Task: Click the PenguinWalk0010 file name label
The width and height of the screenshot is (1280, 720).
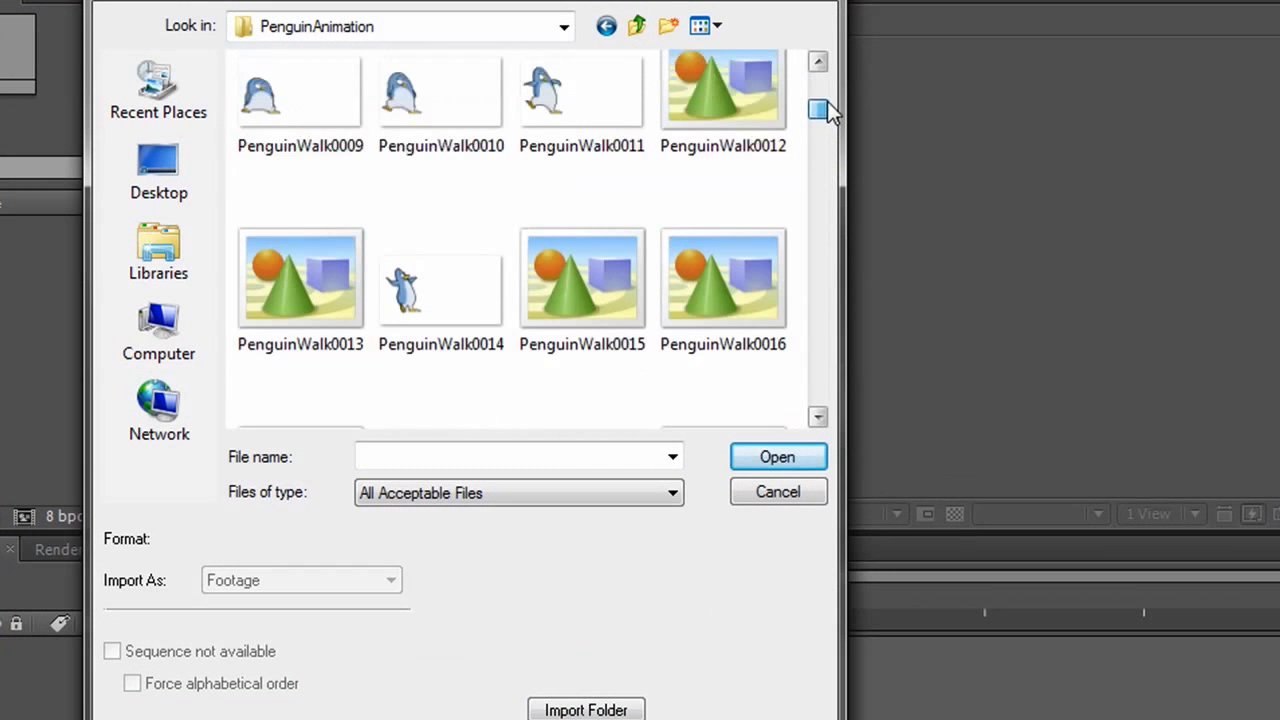Action: 441,146
